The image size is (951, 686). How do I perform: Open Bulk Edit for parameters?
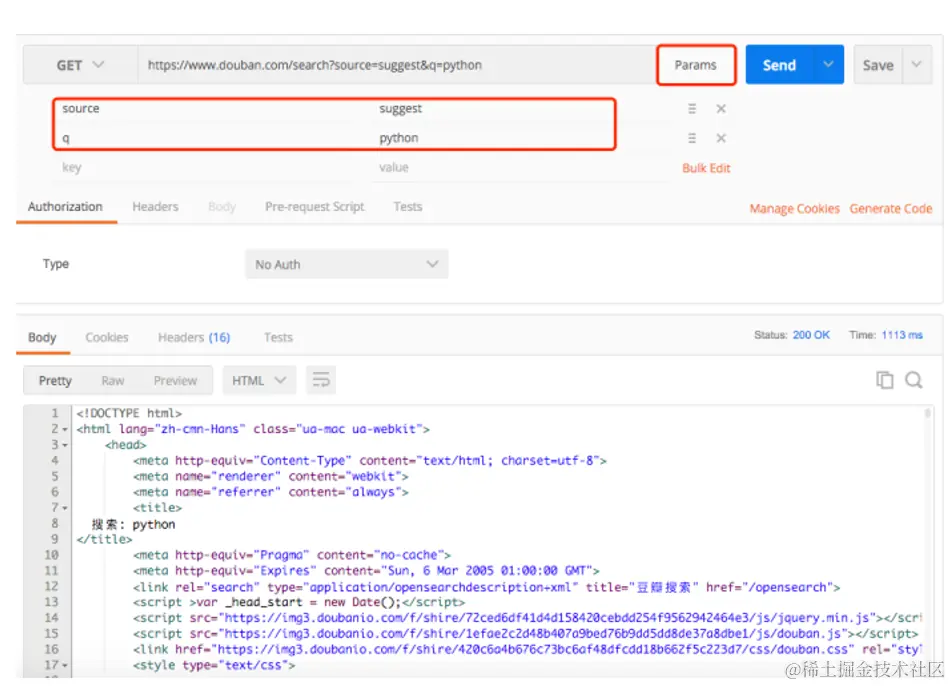(x=706, y=168)
